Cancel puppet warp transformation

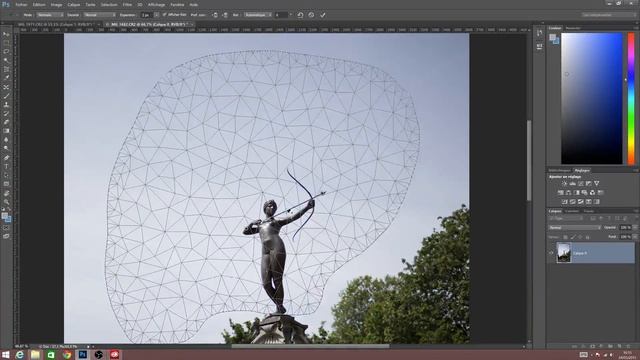tap(311, 15)
